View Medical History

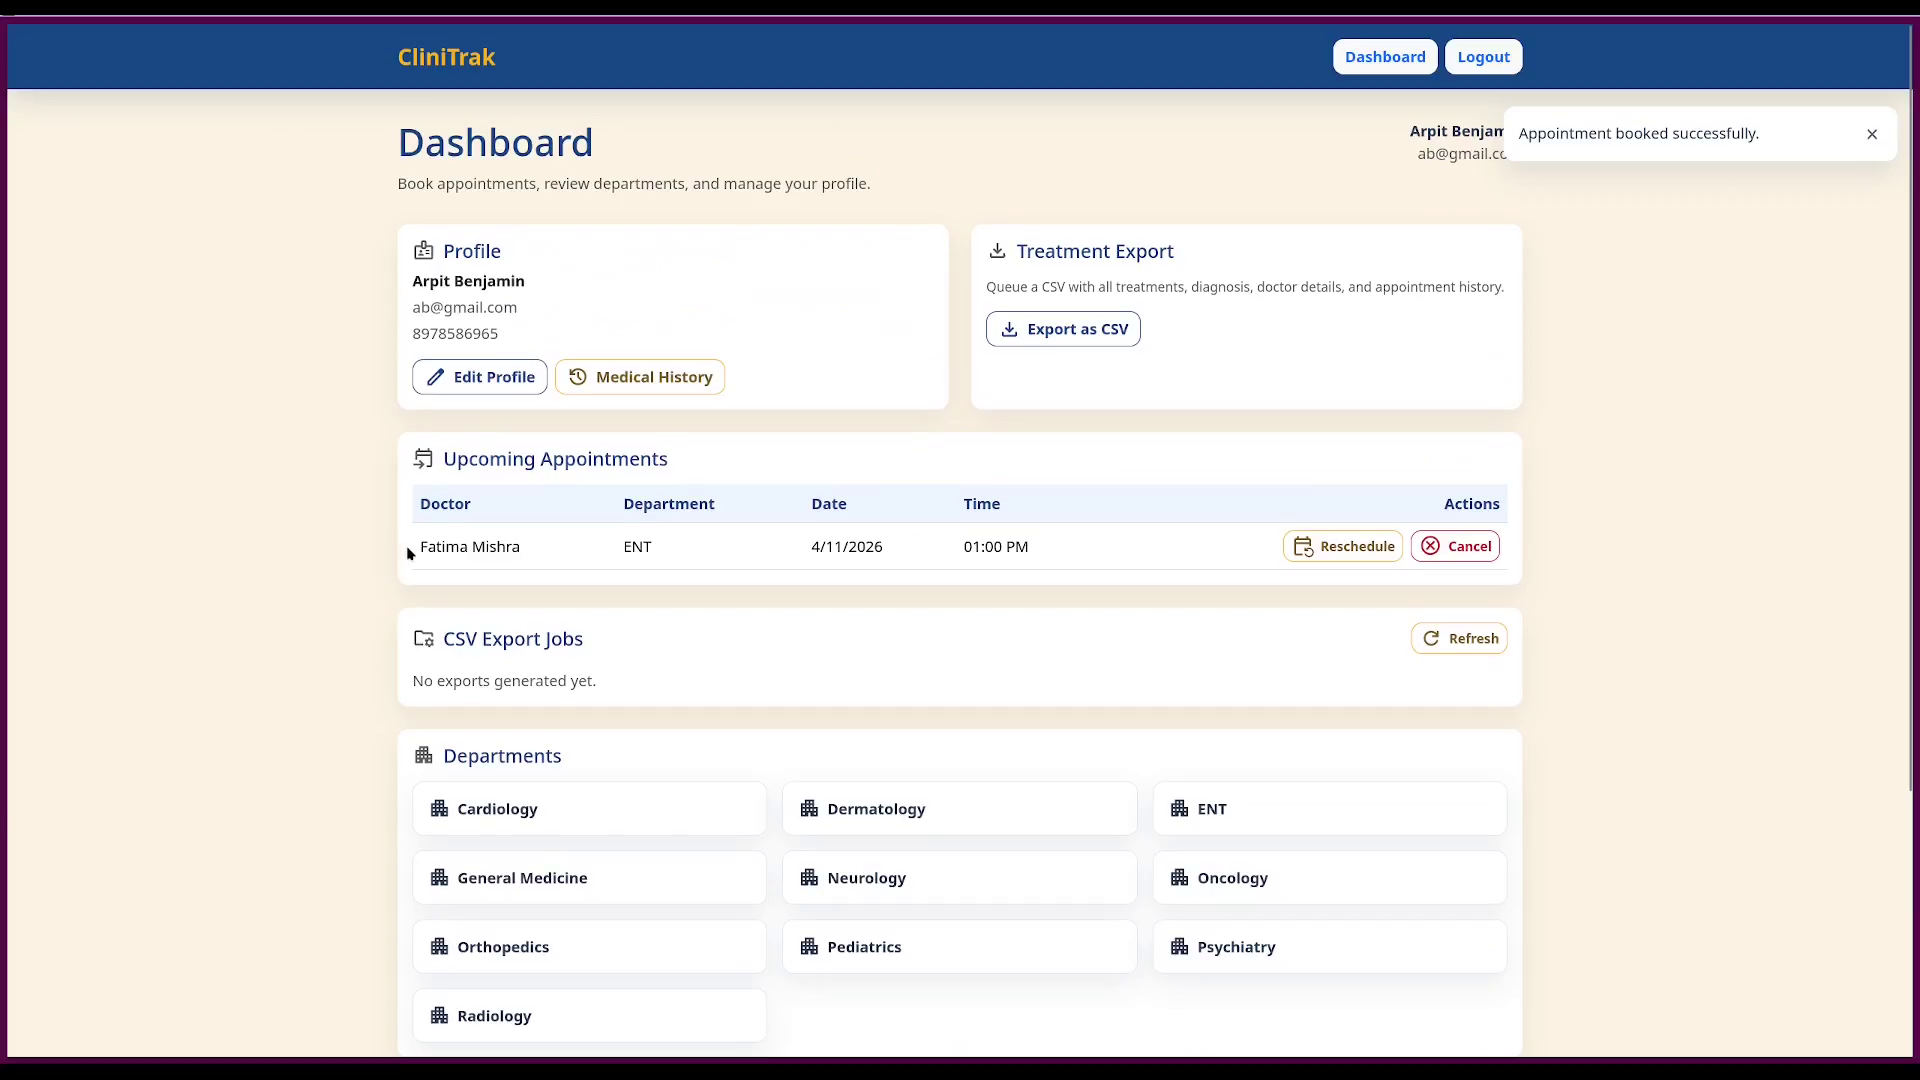click(x=640, y=377)
